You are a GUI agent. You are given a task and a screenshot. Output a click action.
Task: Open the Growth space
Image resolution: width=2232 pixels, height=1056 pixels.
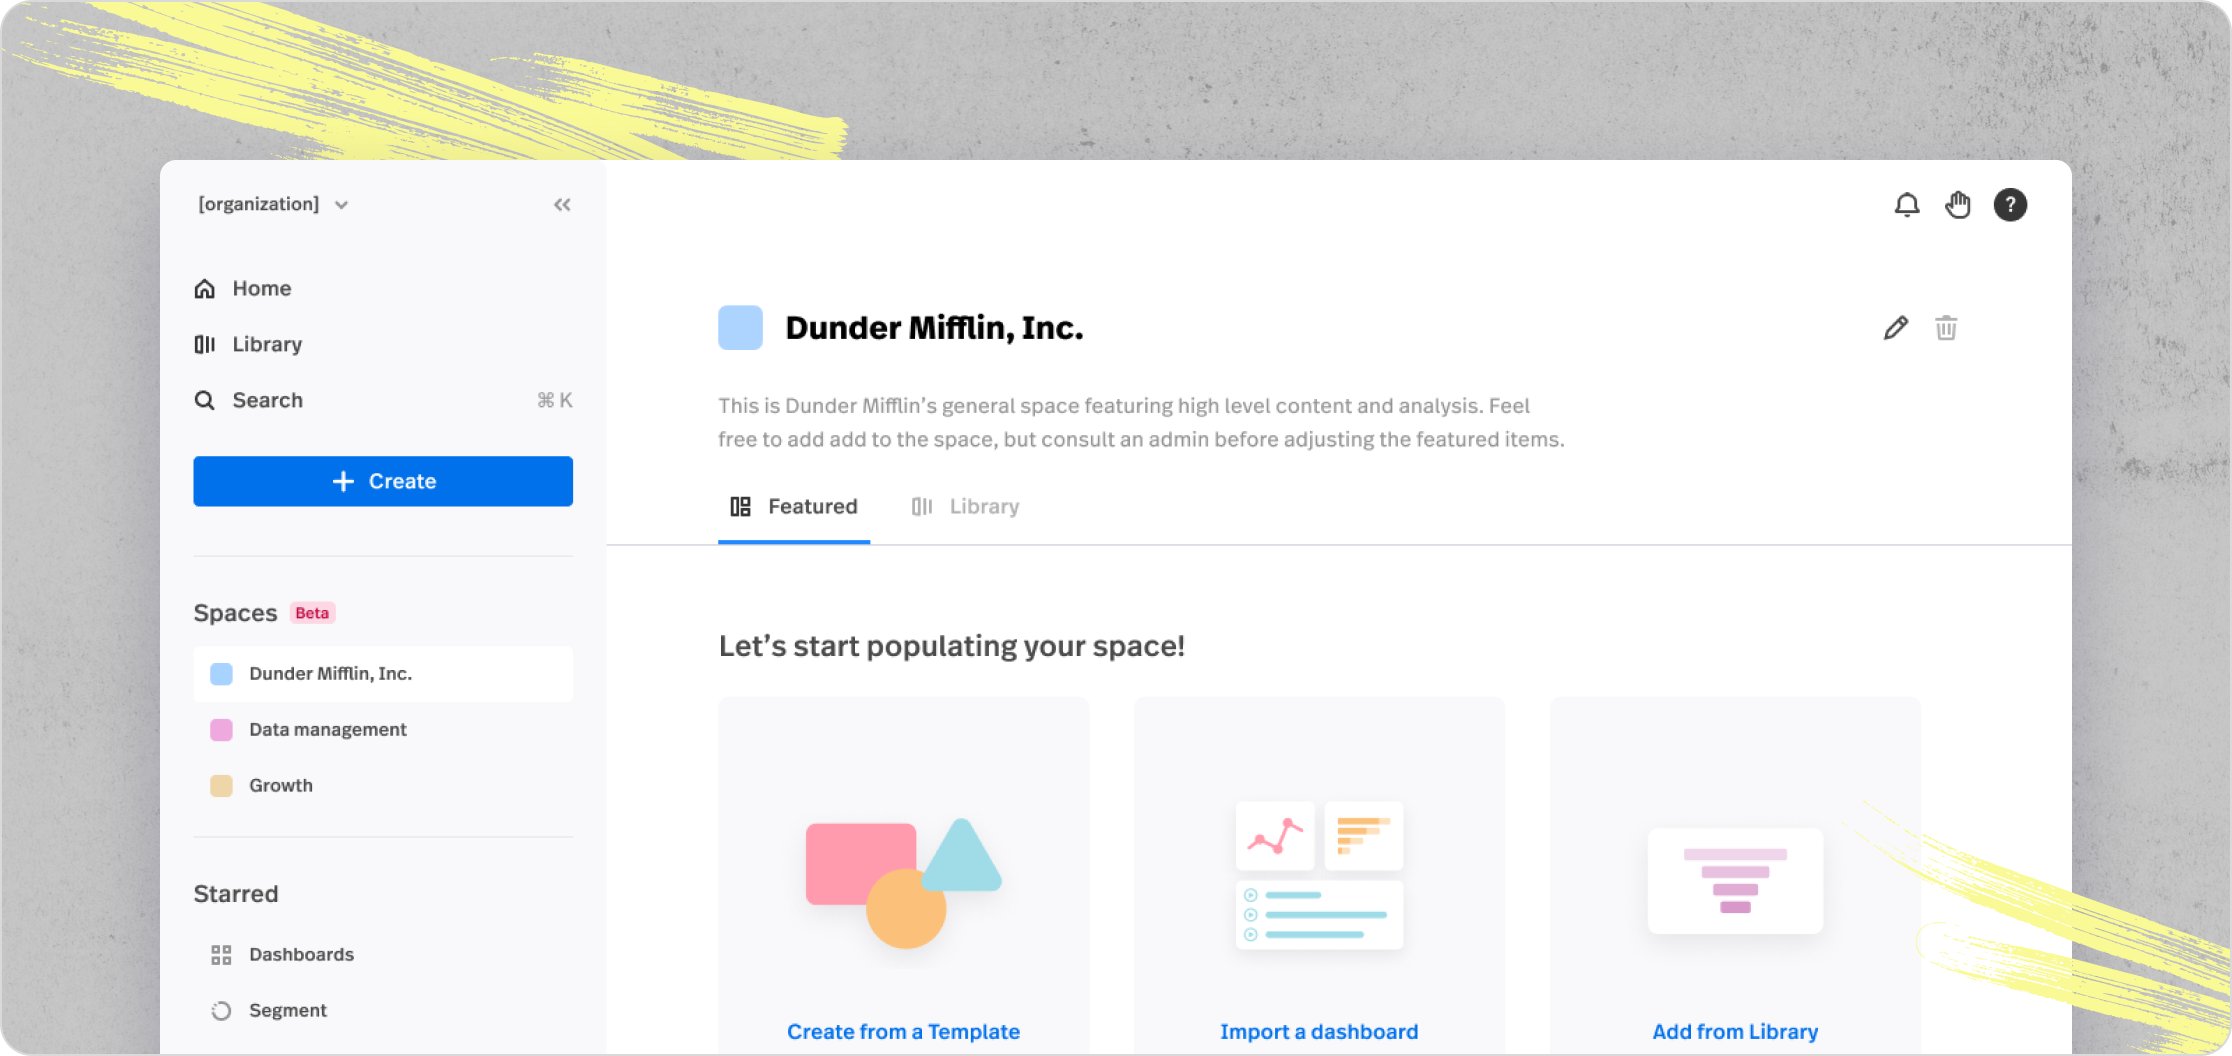[383, 786]
